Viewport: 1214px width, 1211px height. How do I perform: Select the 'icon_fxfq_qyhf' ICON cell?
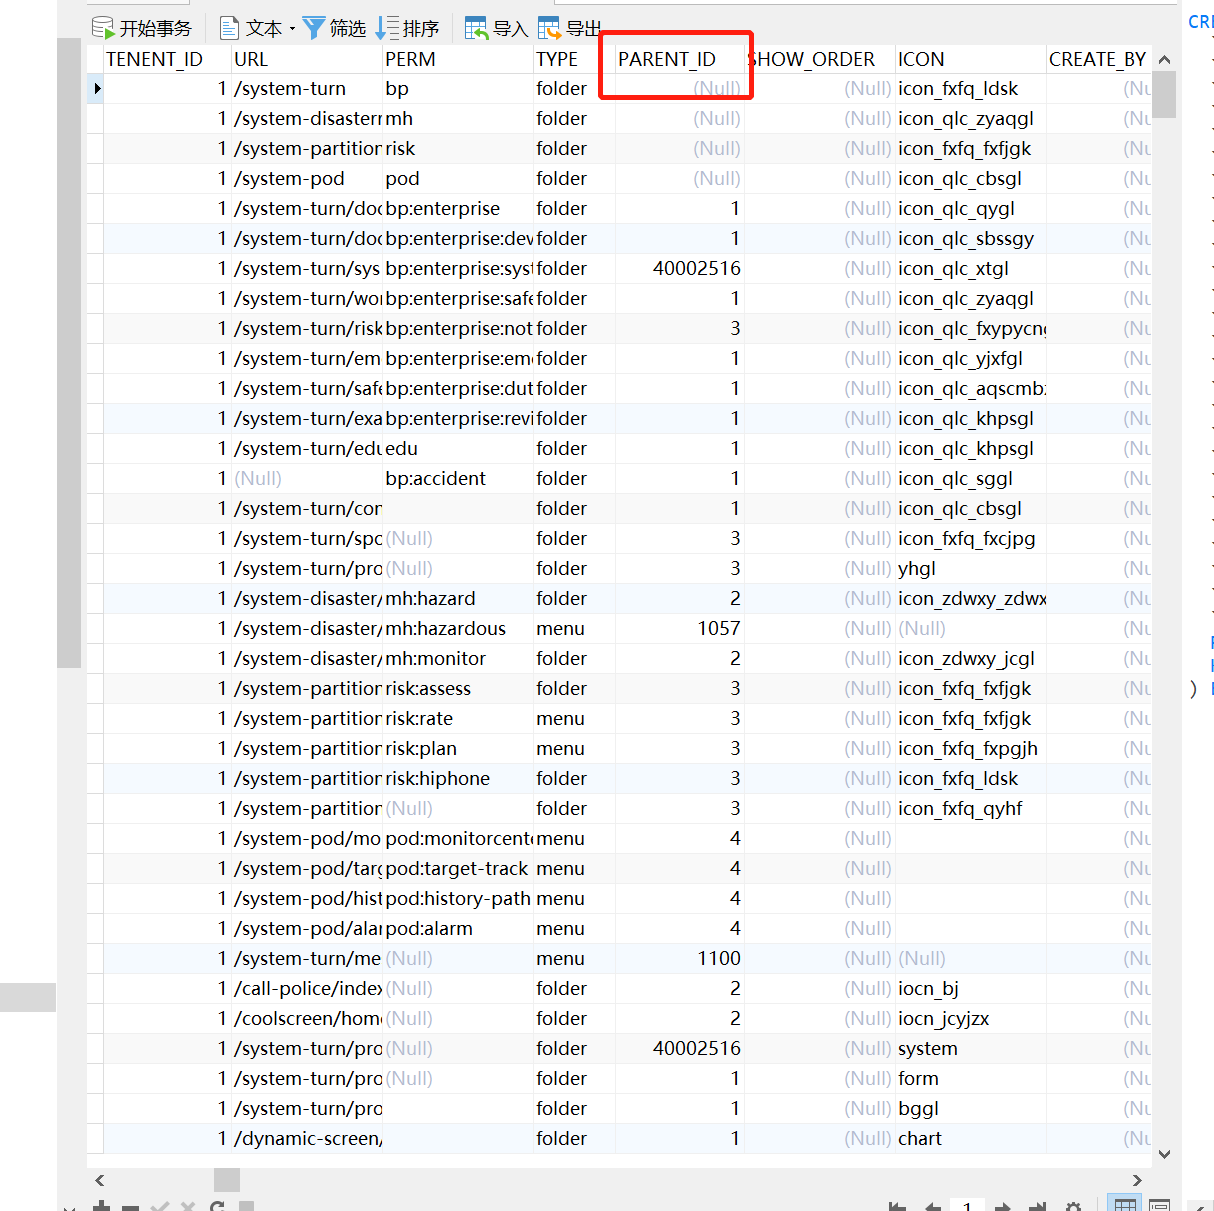tap(971, 808)
